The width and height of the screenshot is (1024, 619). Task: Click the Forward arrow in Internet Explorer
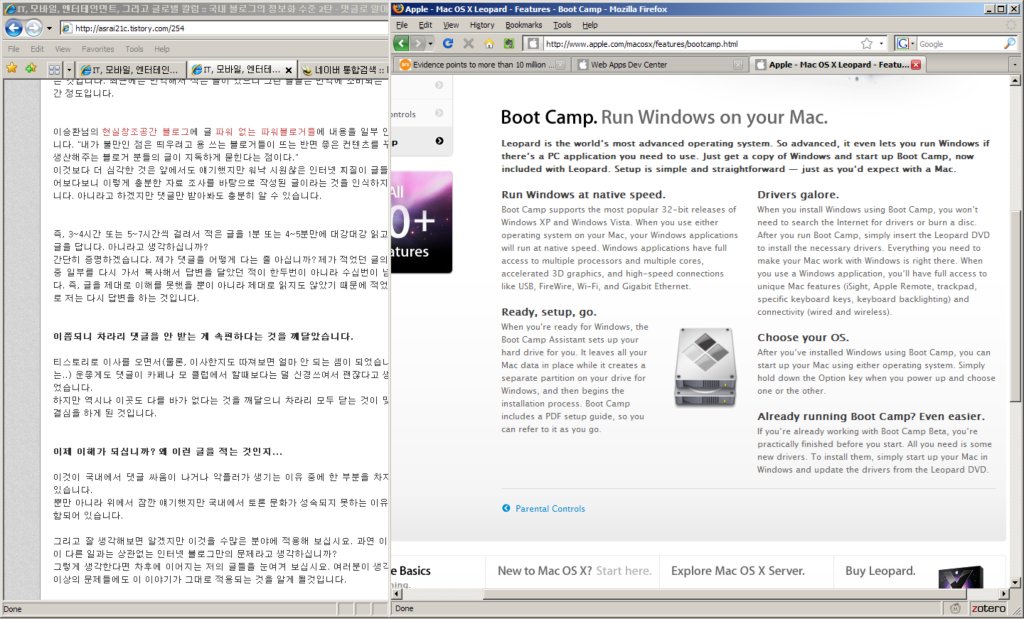point(34,28)
